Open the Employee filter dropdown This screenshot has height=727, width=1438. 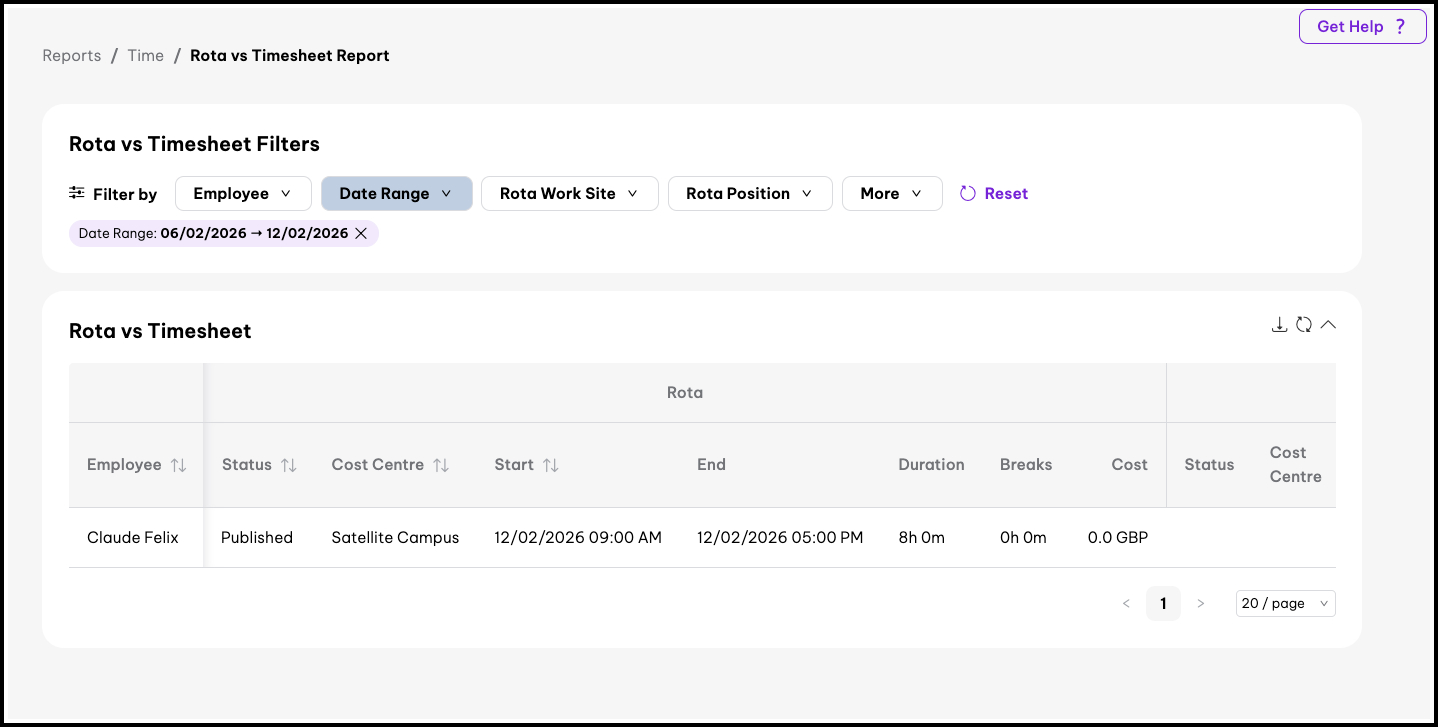(x=243, y=194)
